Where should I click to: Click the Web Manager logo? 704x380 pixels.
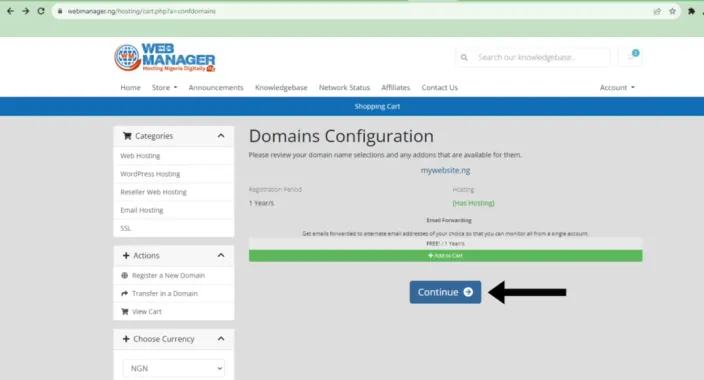tap(165, 57)
